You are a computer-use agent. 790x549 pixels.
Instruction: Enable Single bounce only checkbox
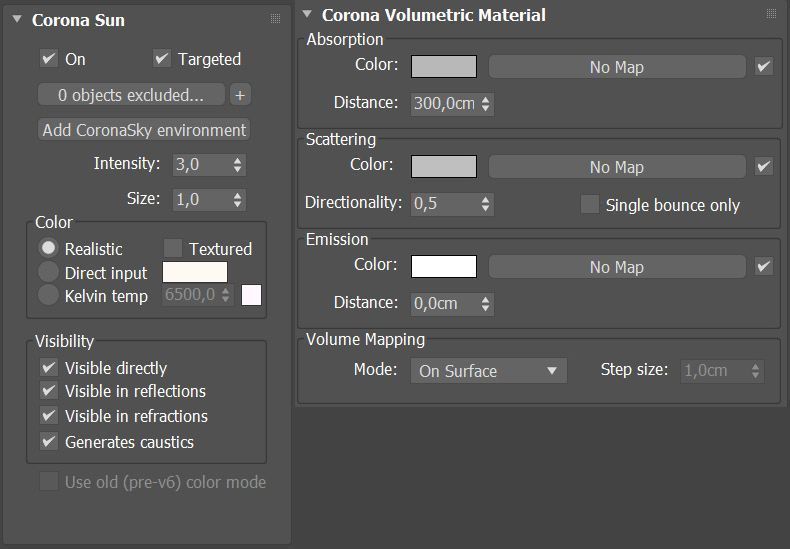tap(590, 204)
